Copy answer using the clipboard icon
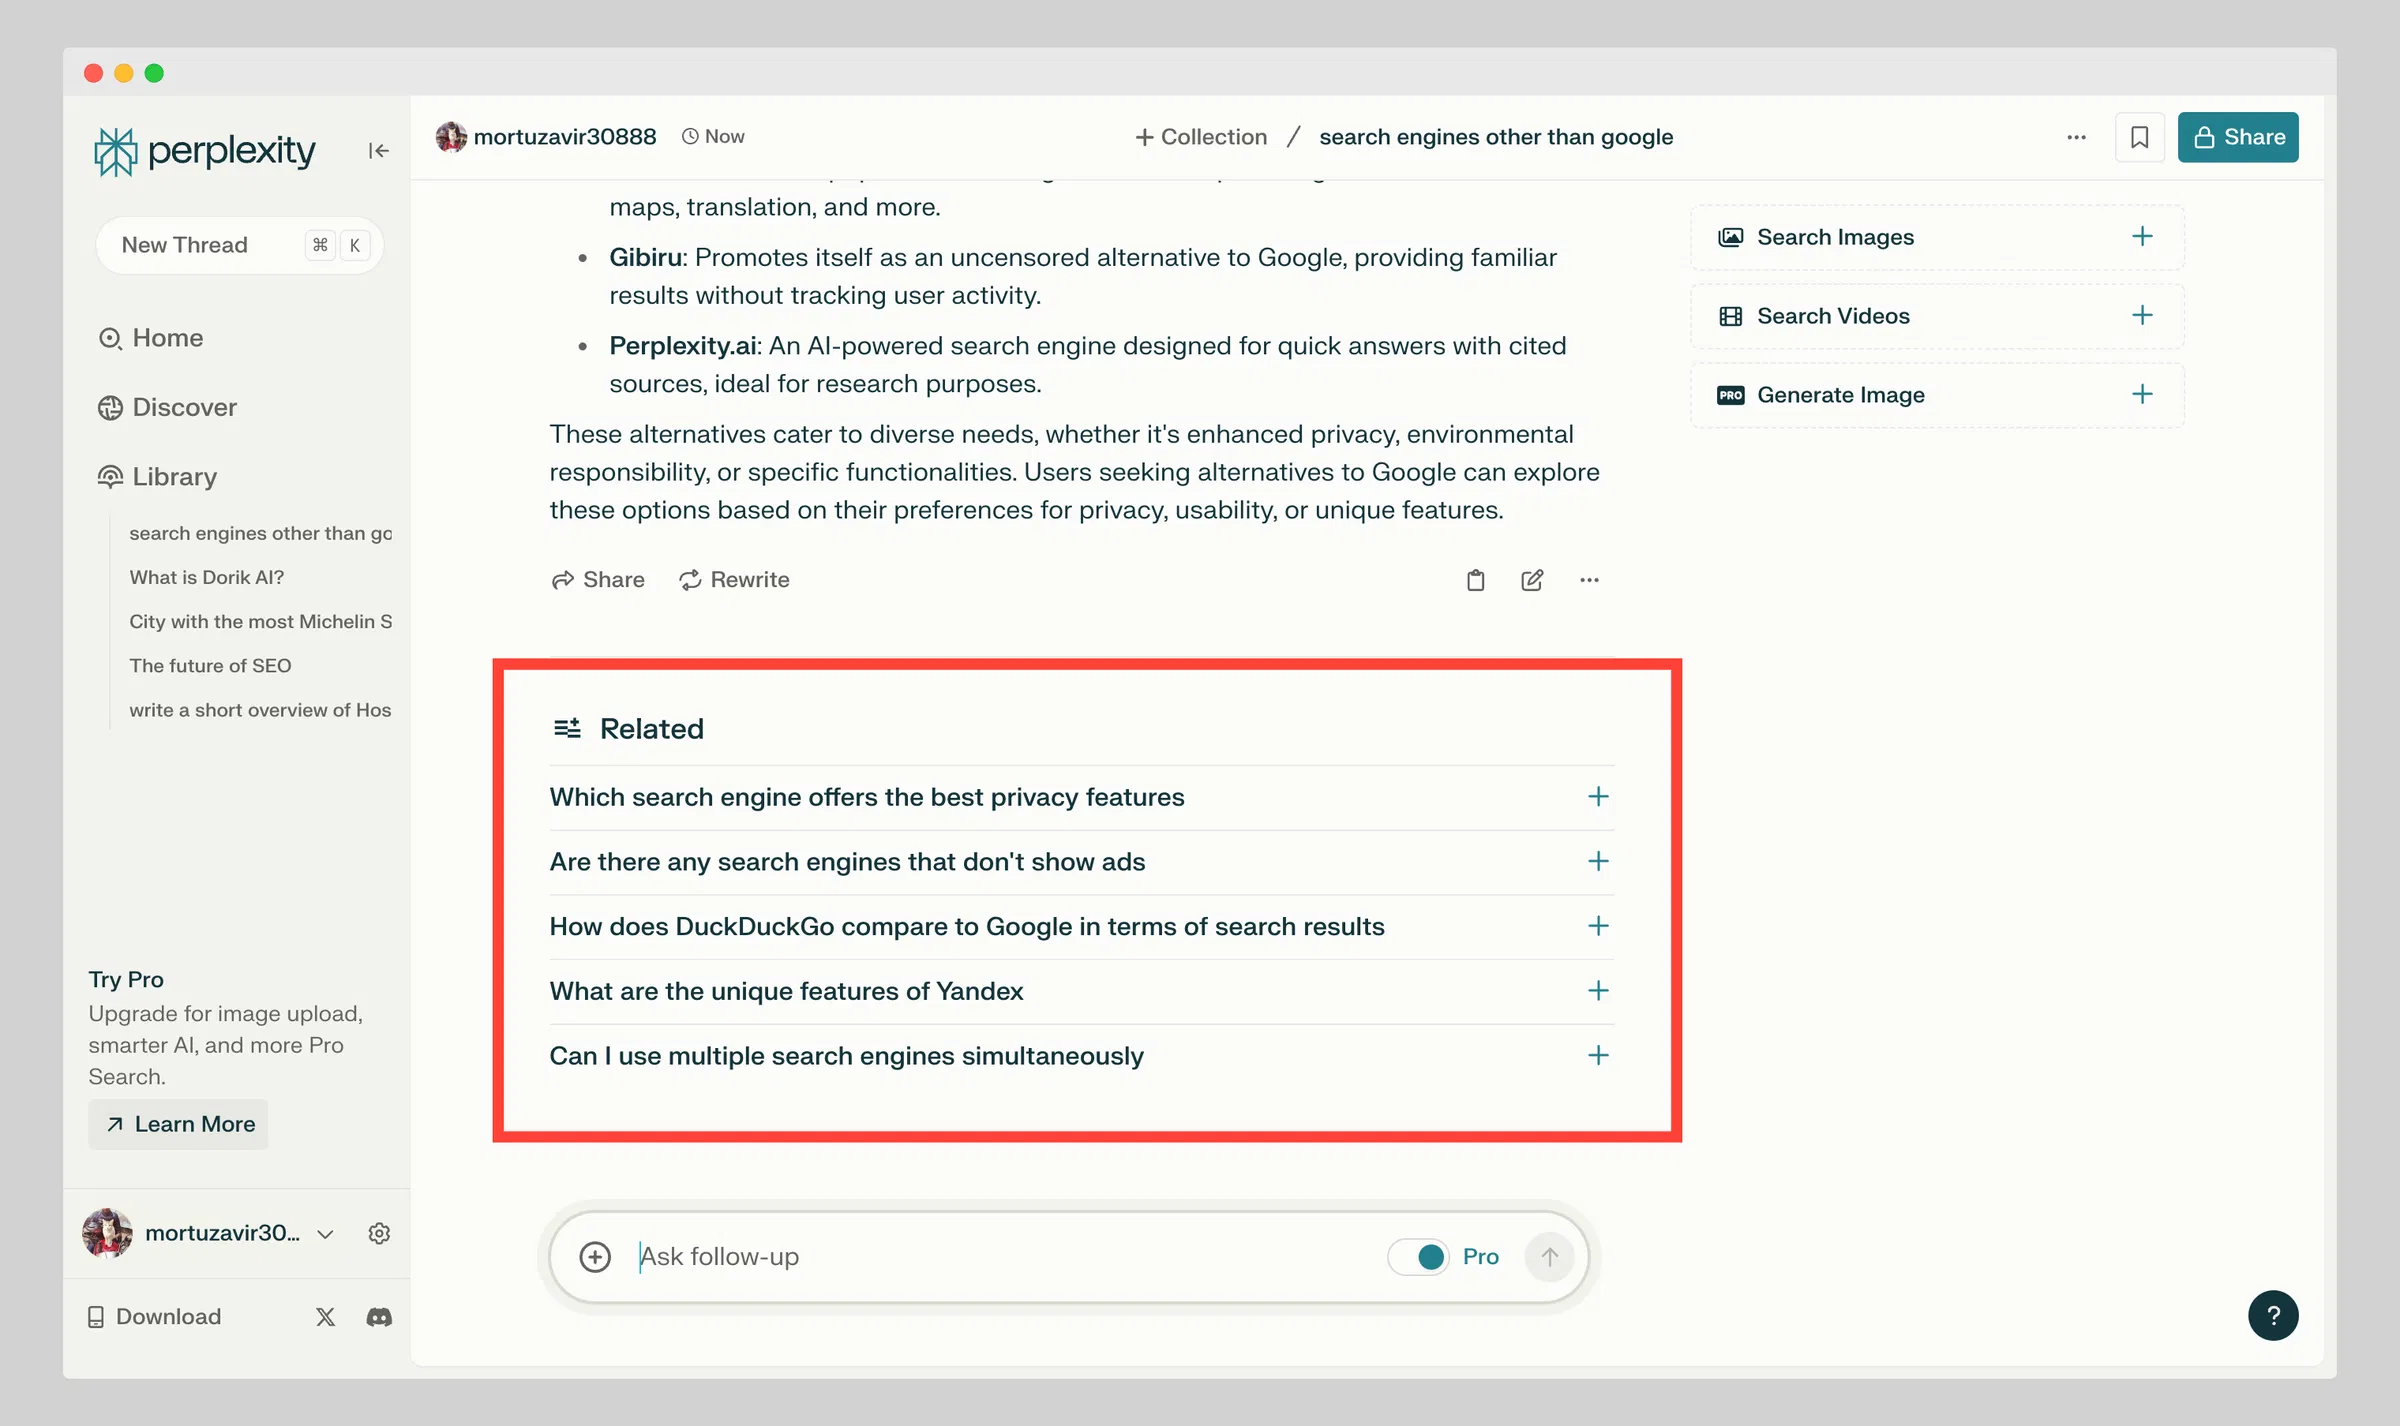 coord(1475,580)
